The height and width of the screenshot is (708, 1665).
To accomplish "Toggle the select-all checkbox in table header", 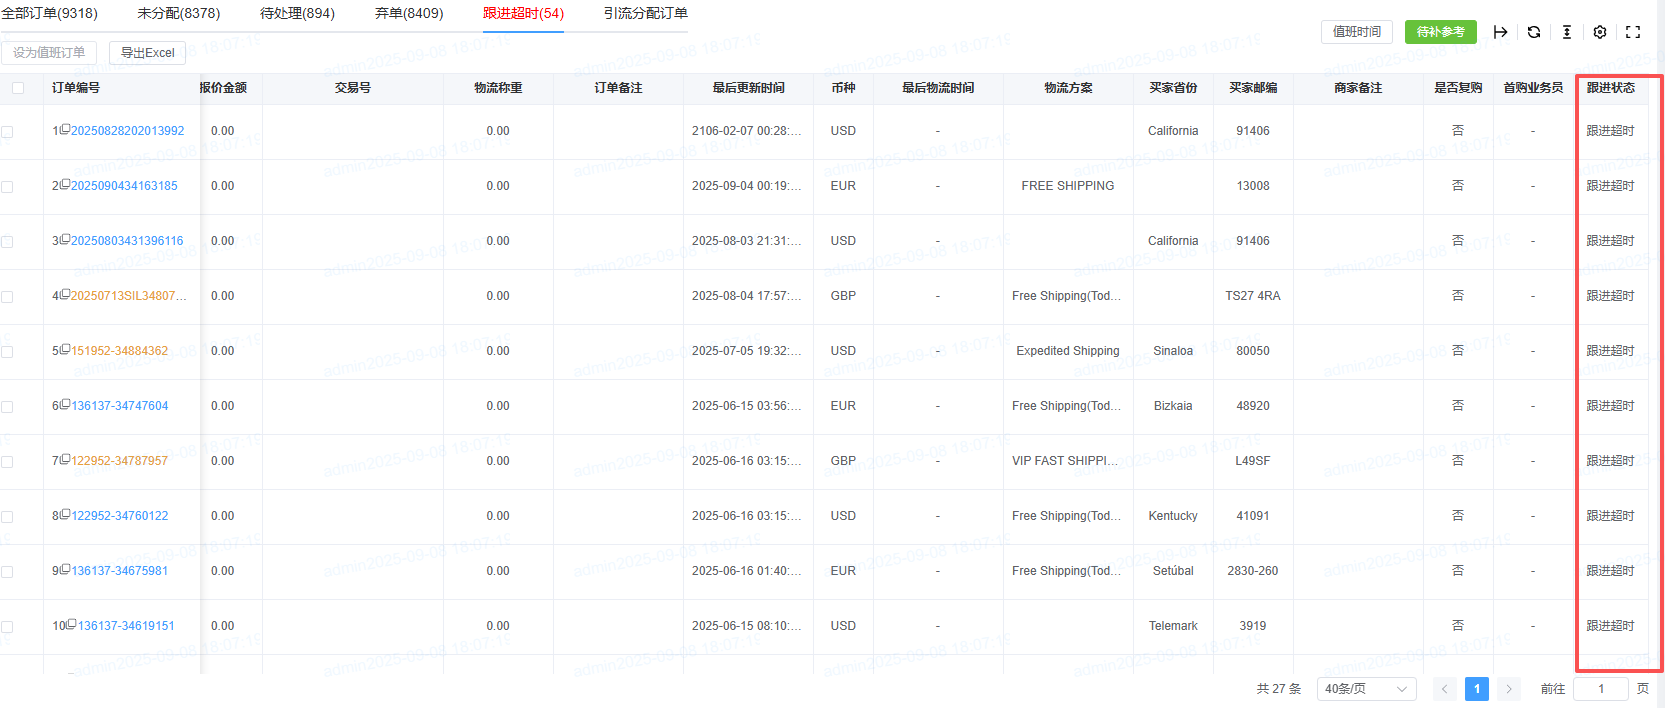I will (x=18, y=88).
